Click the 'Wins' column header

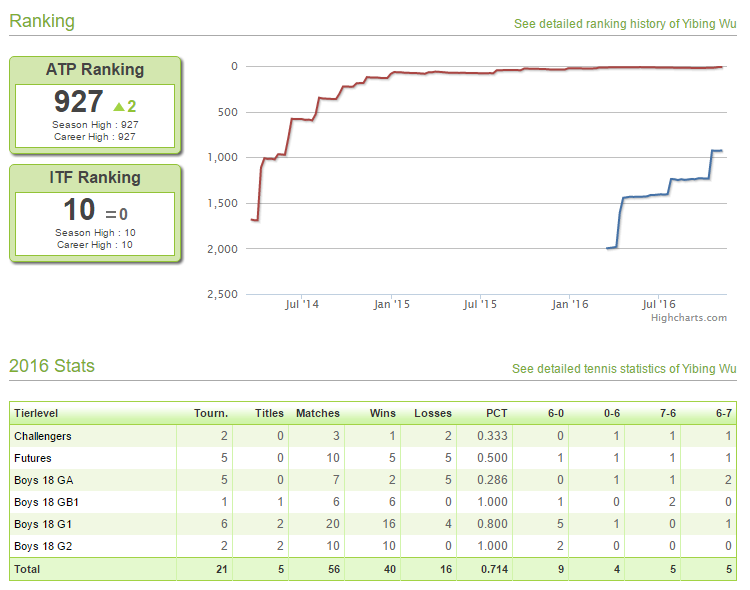click(383, 413)
